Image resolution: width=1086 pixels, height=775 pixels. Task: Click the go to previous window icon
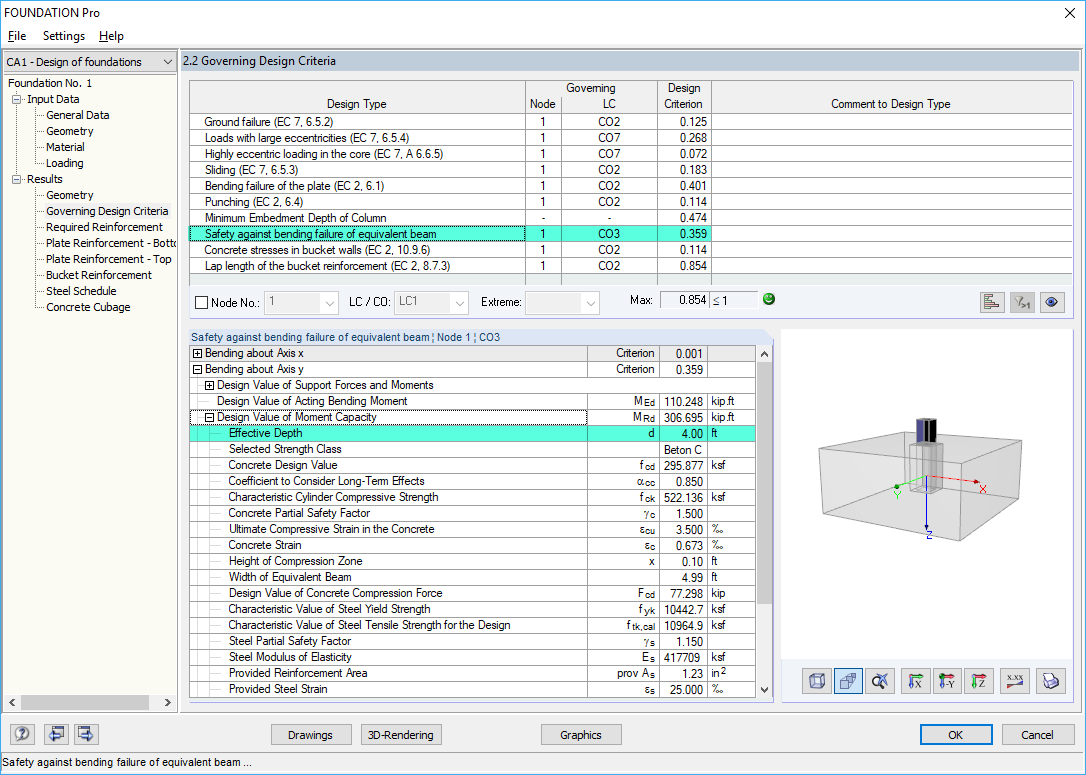coord(56,734)
